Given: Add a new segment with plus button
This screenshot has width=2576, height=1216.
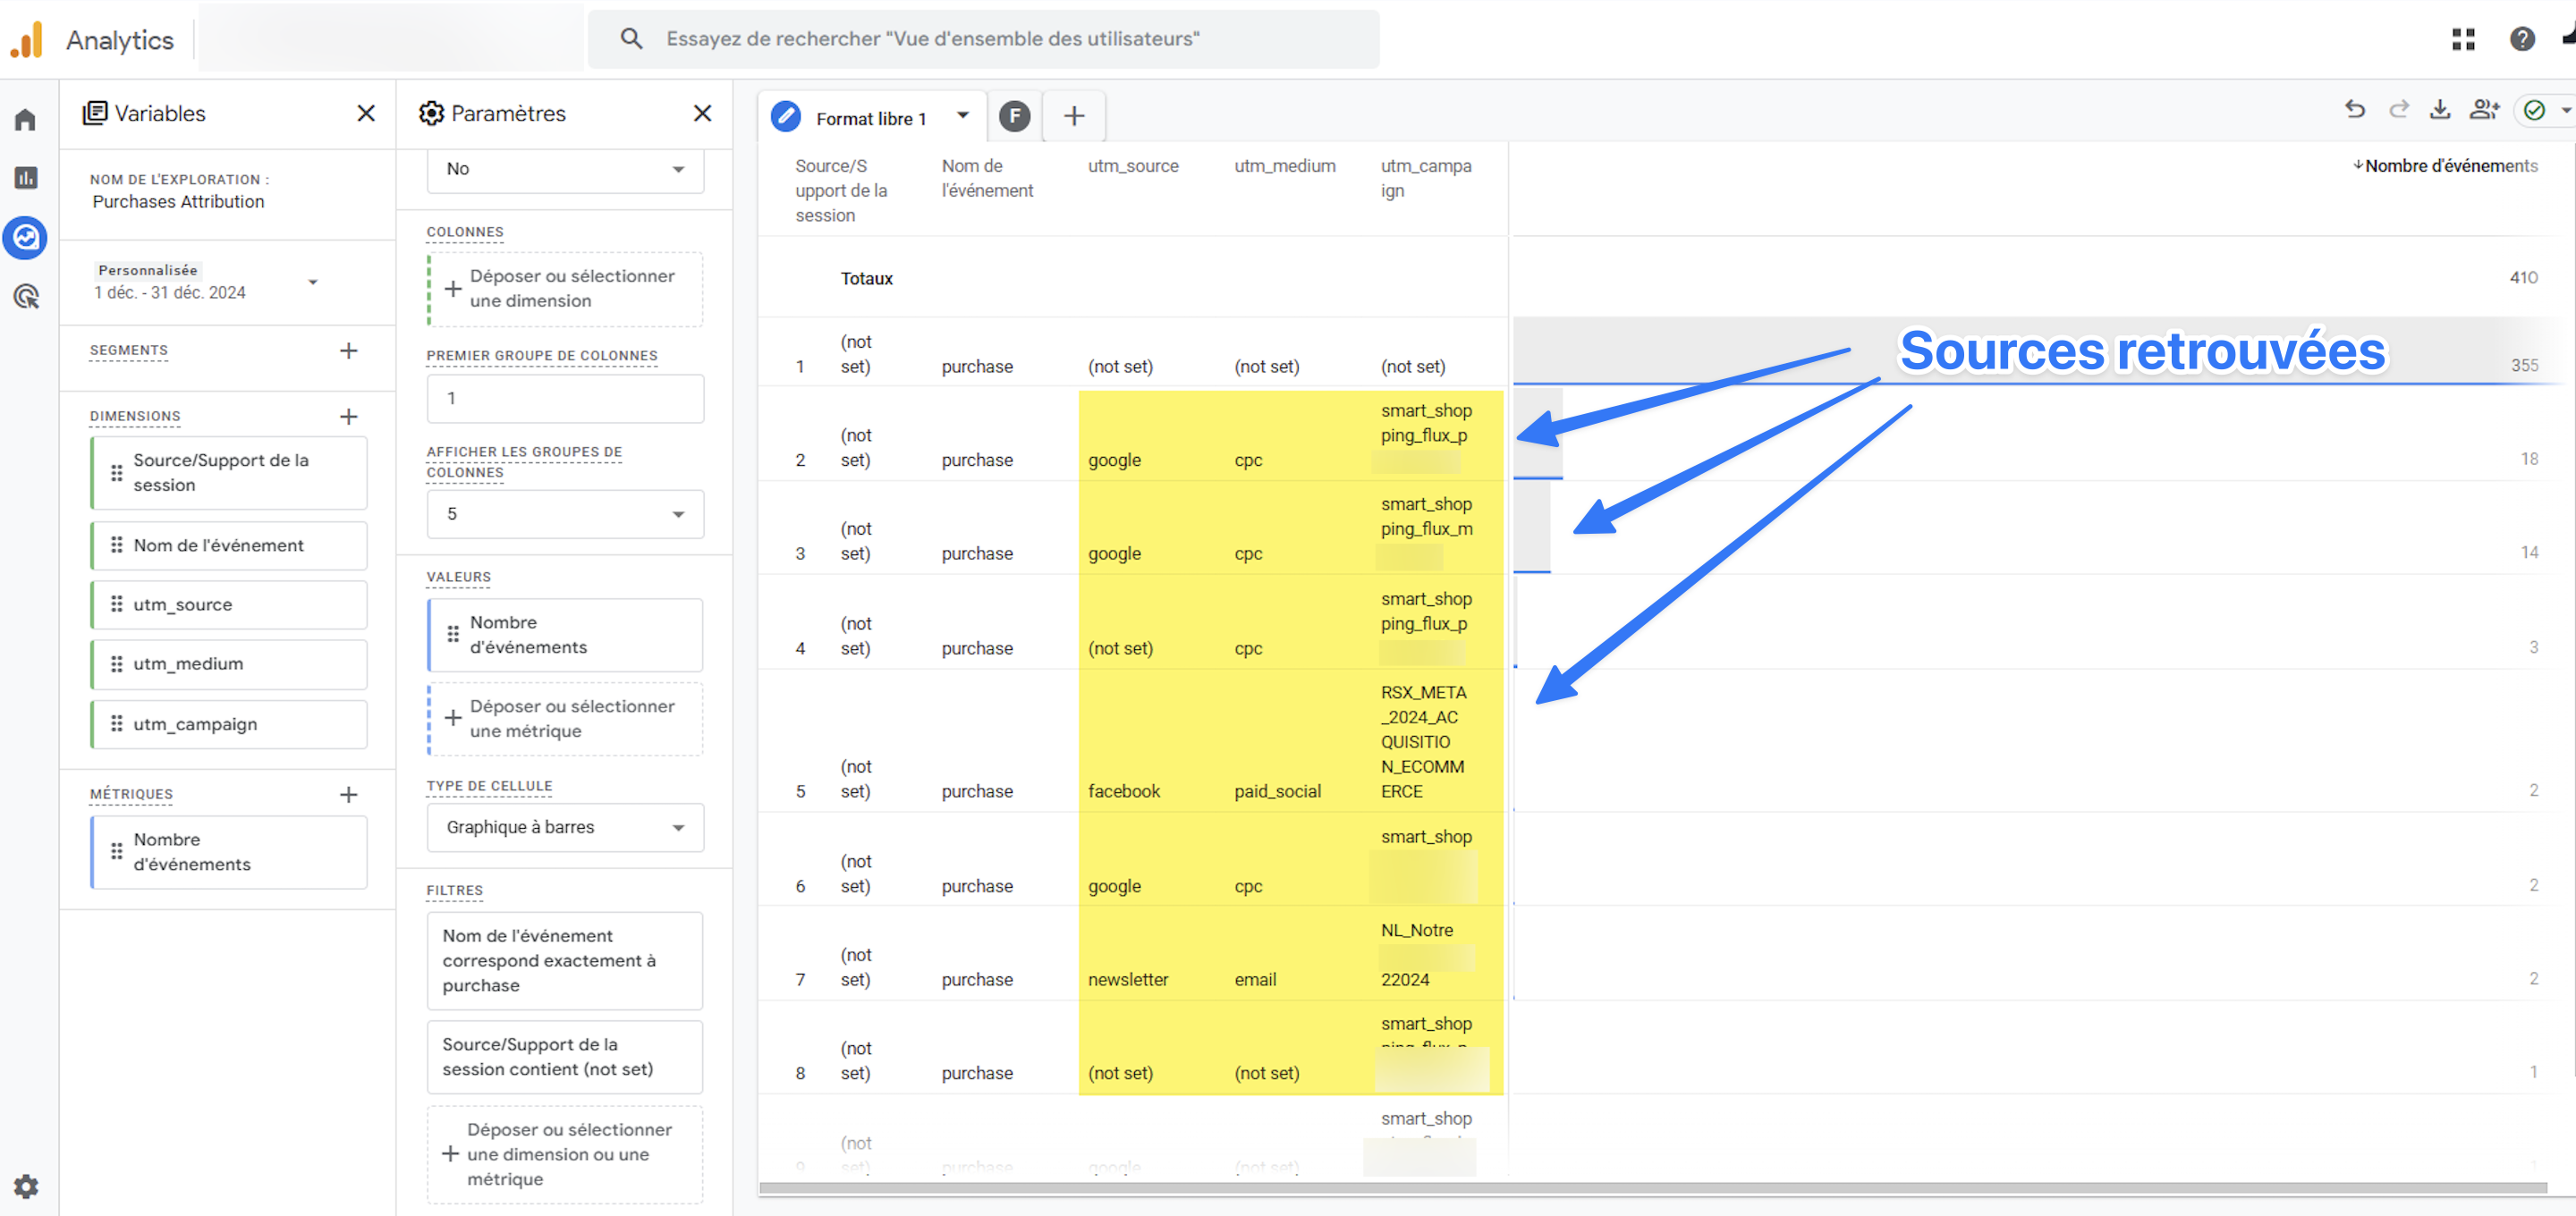Looking at the screenshot, I should (x=348, y=351).
